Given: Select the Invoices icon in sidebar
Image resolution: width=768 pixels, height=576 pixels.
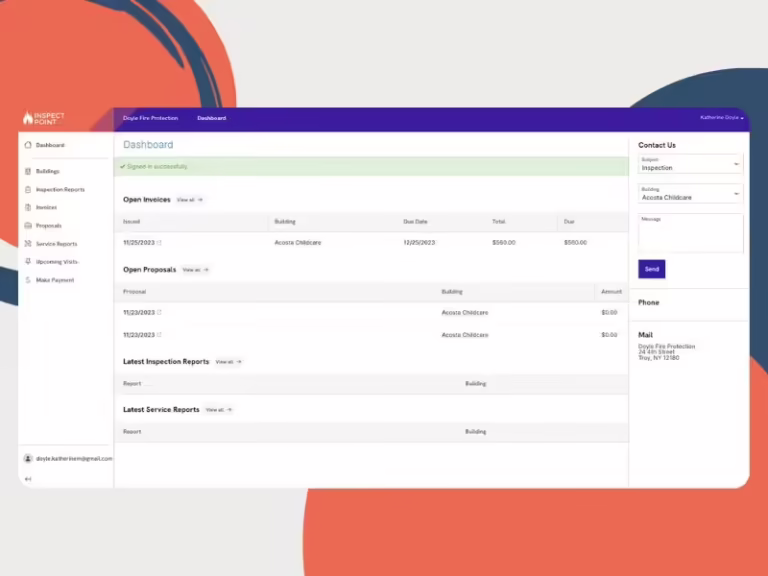Looking at the screenshot, I should 28,207.
